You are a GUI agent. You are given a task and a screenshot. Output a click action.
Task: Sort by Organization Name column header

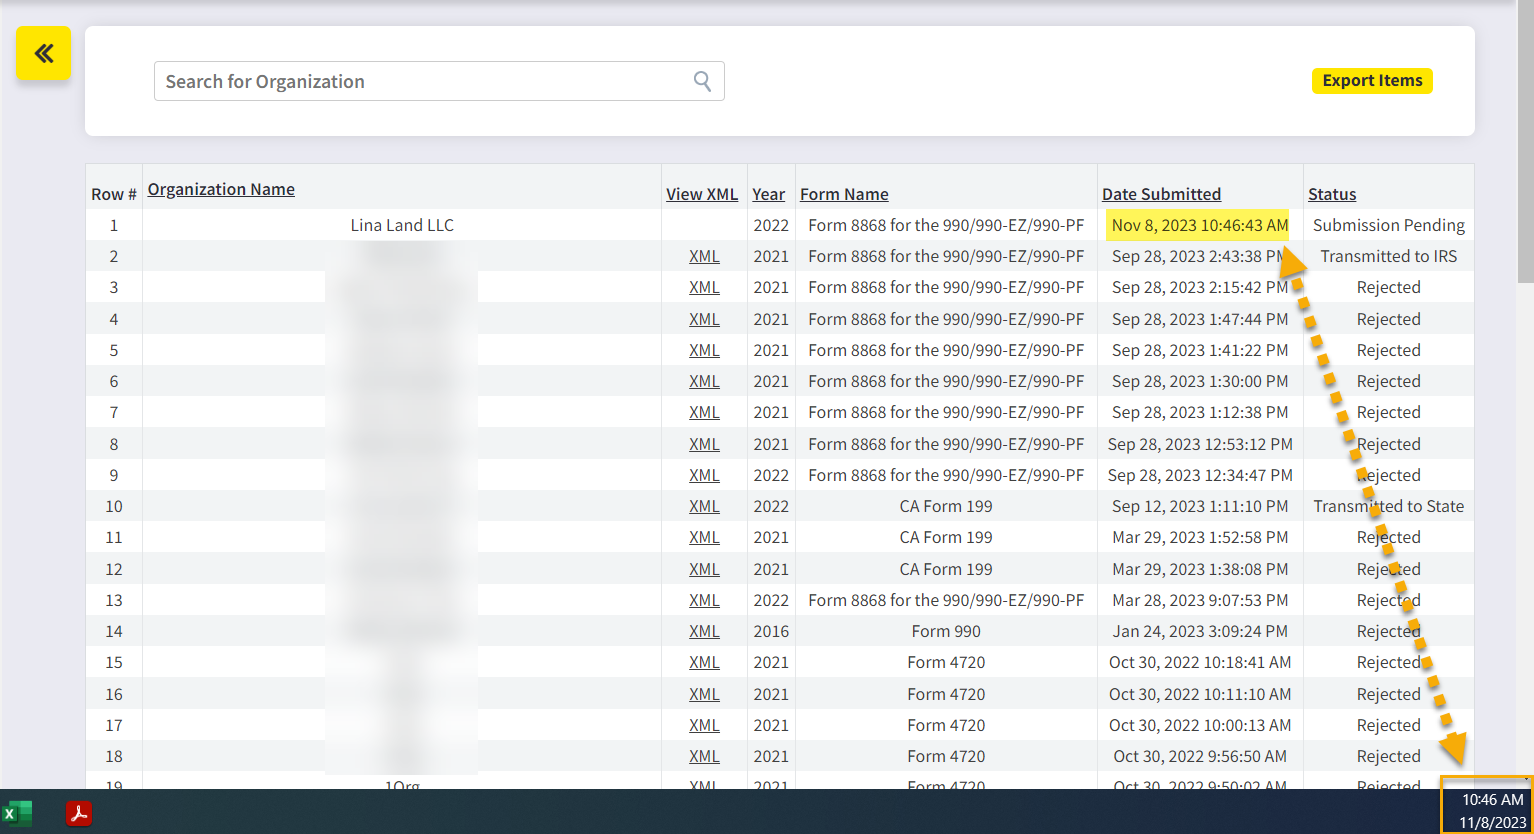click(221, 189)
